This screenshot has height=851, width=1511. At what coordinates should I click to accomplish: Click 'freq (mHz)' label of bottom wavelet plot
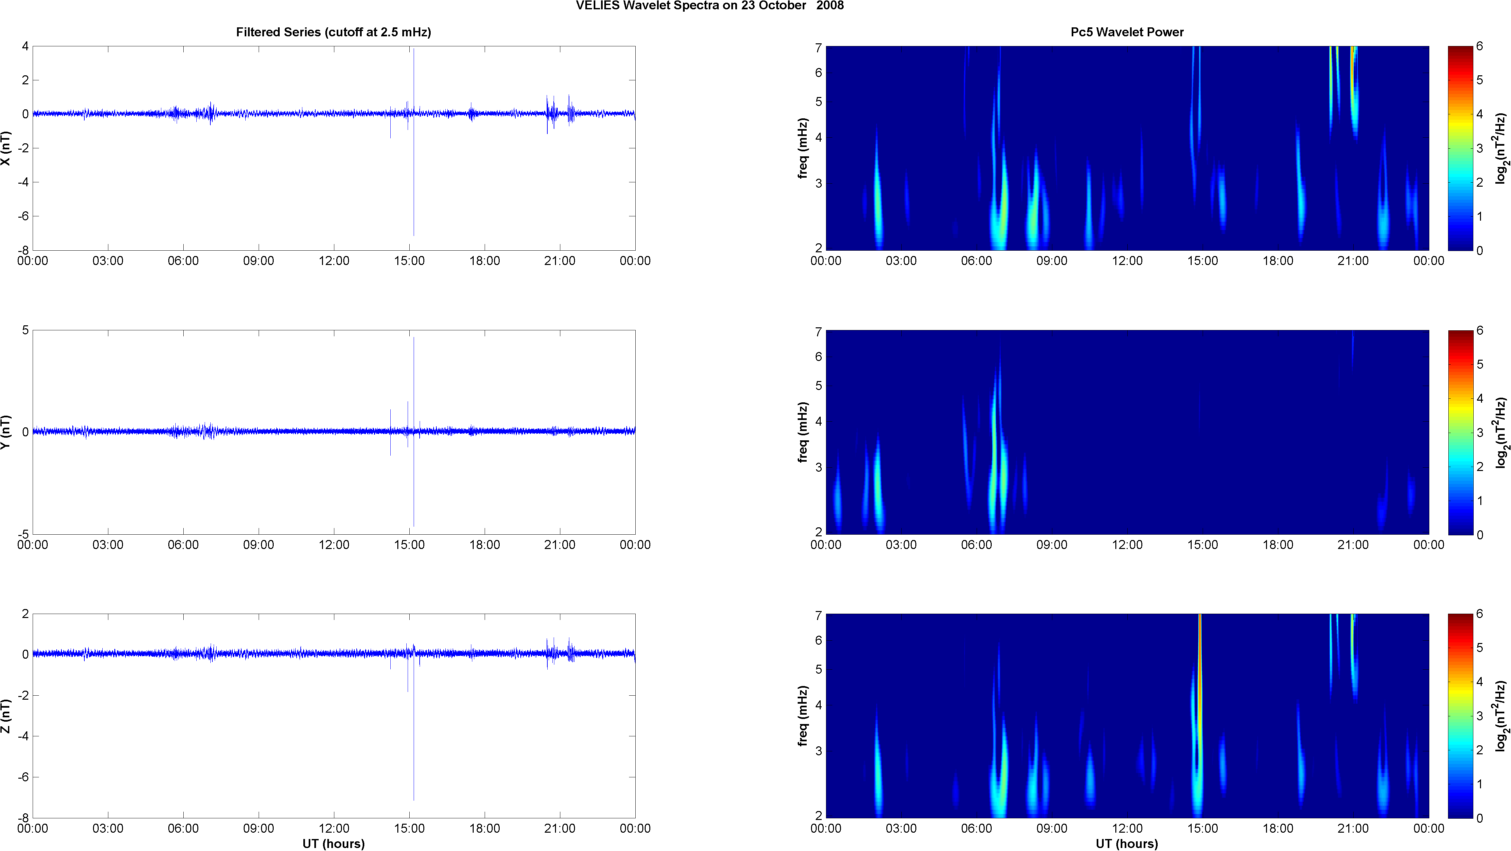point(803,716)
